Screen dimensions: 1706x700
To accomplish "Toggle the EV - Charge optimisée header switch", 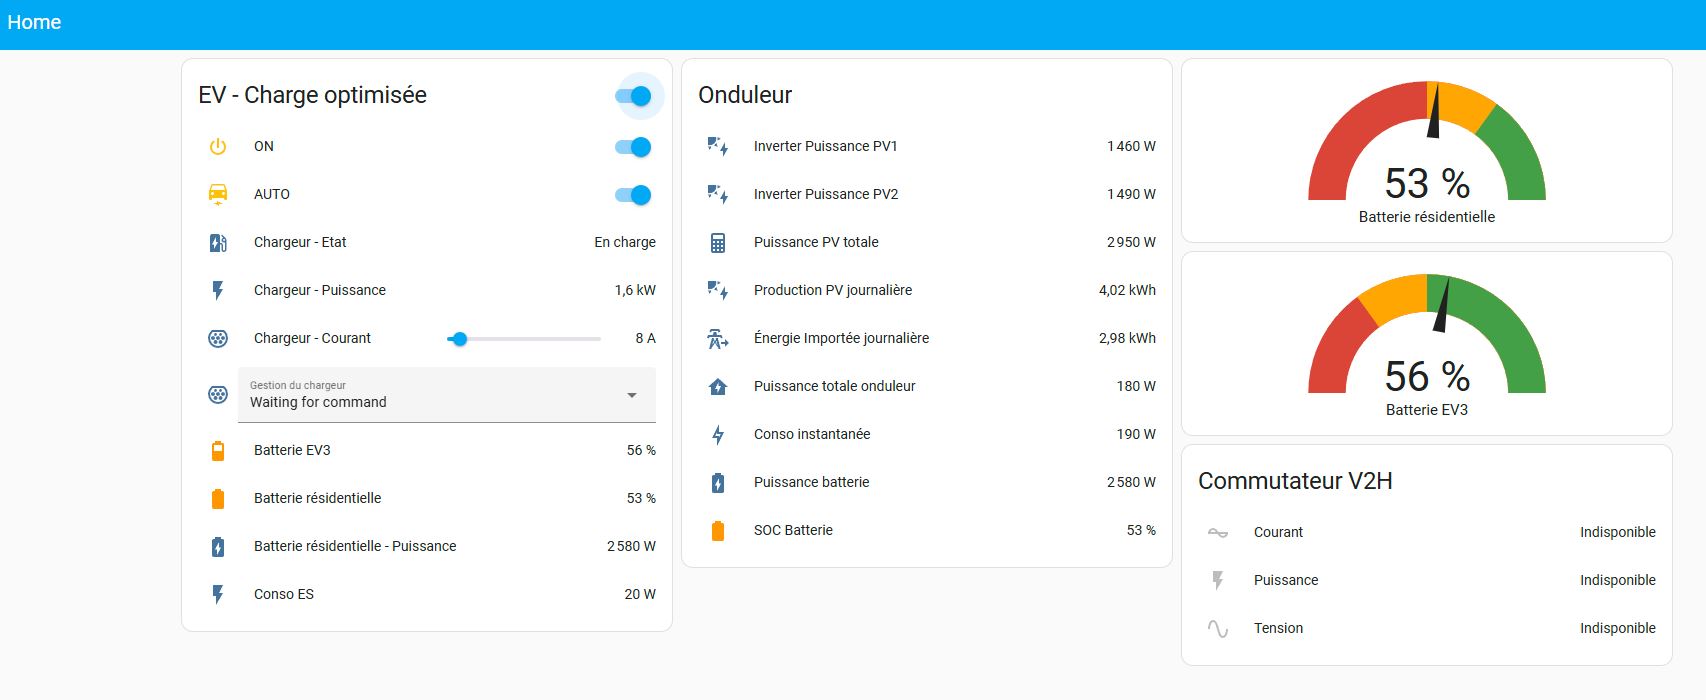I will 634,96.
